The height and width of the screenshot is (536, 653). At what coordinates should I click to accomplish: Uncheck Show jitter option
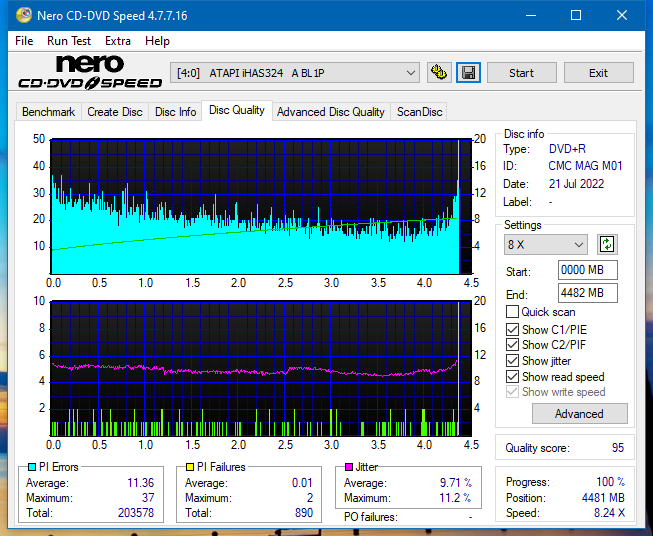click(x=512, y=361)
